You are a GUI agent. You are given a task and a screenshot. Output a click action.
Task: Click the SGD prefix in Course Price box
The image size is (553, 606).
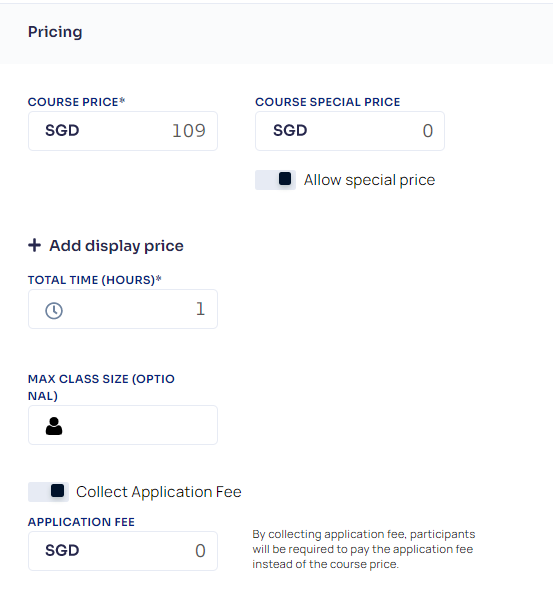pos(62,131)
